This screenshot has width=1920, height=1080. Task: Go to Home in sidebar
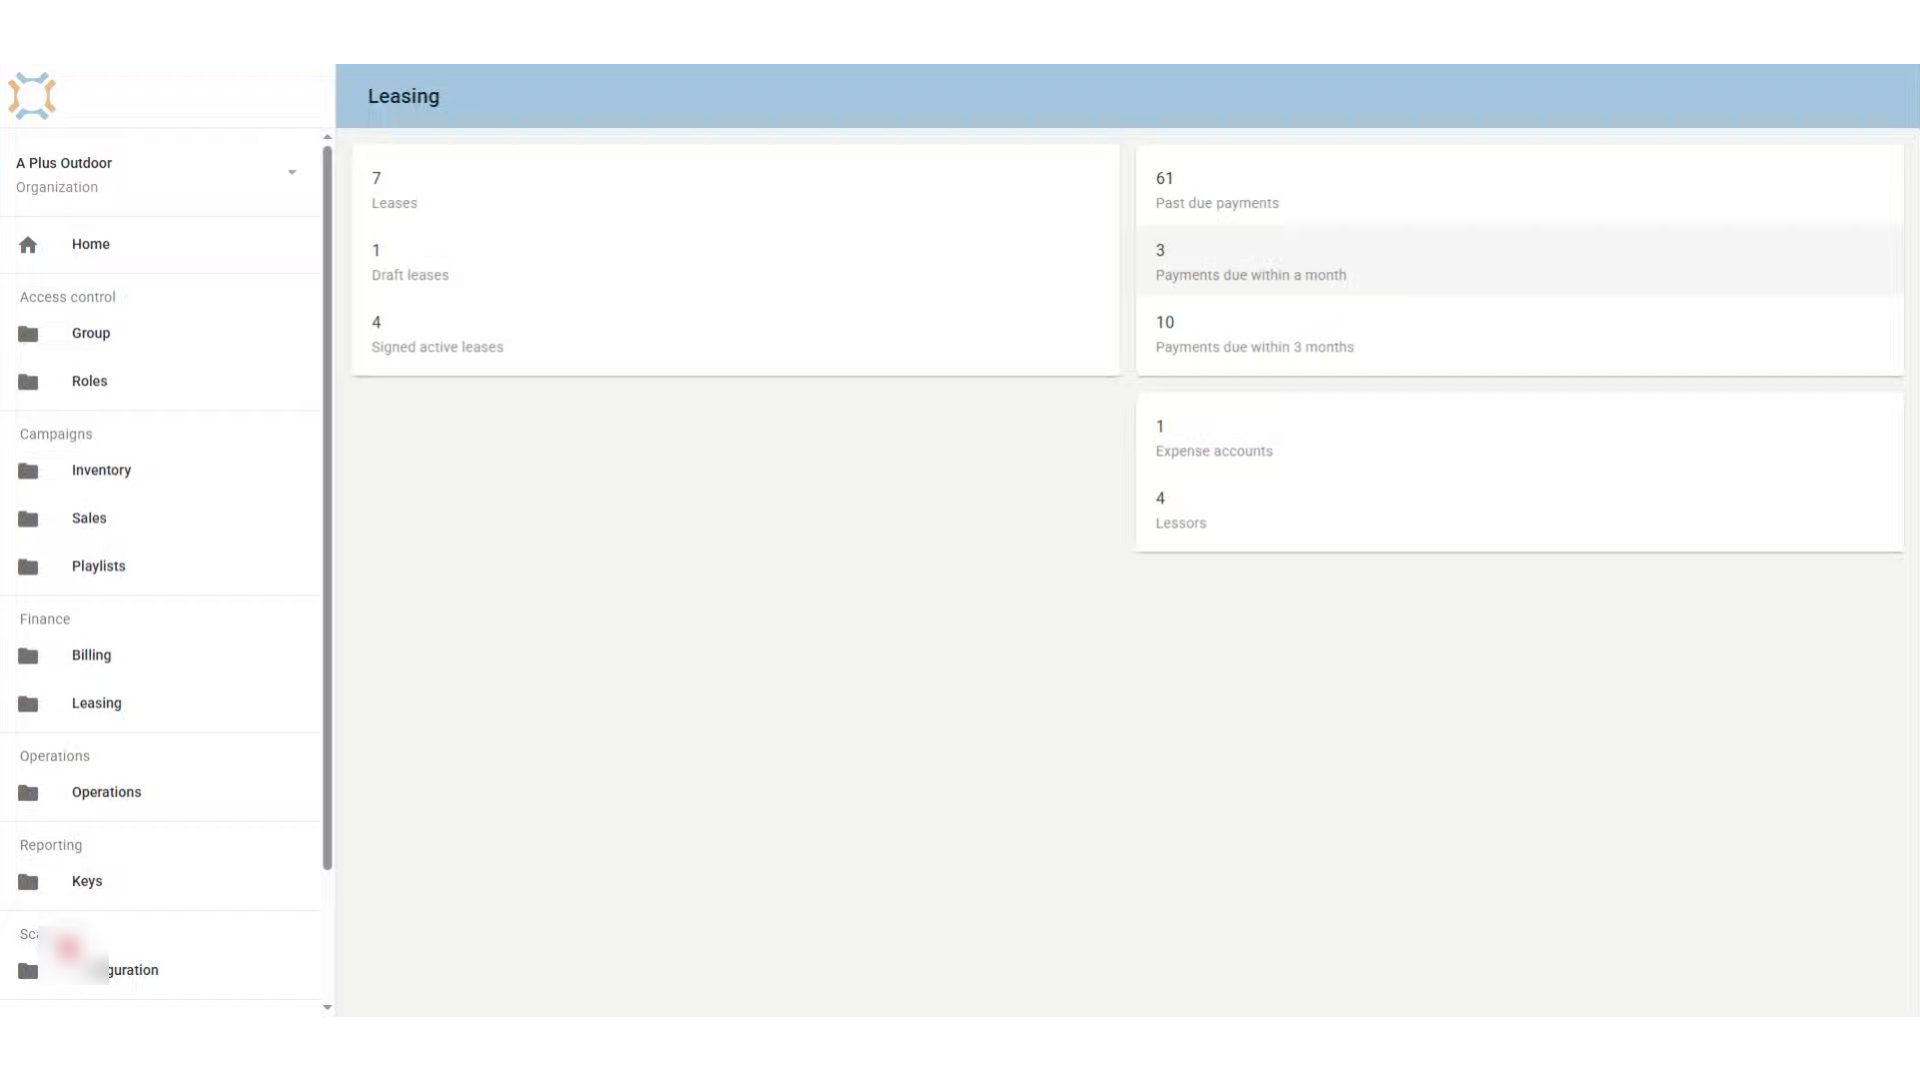160,245
